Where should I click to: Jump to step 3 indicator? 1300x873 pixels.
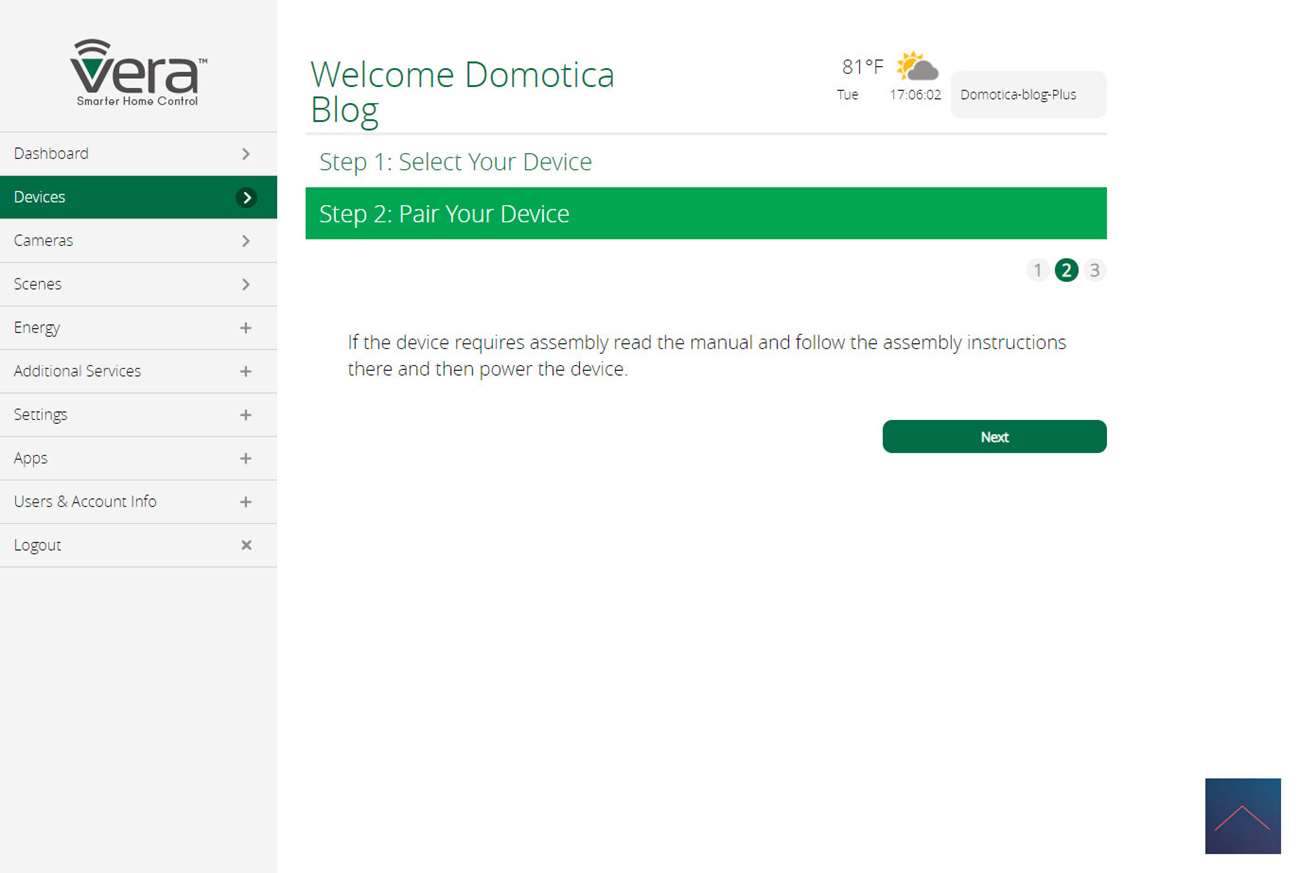pyautogui.click(x=1095, y=270)
